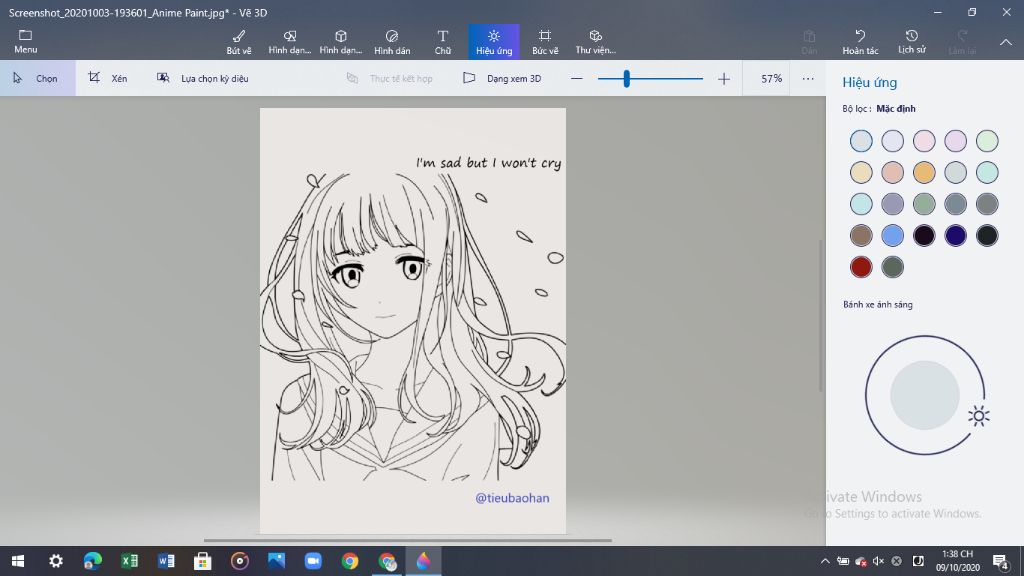Image resolution: width=1024 pixels, height=576 pixels.
Task: Open the Hình dán stickers tool
Action: coord(392,42)
